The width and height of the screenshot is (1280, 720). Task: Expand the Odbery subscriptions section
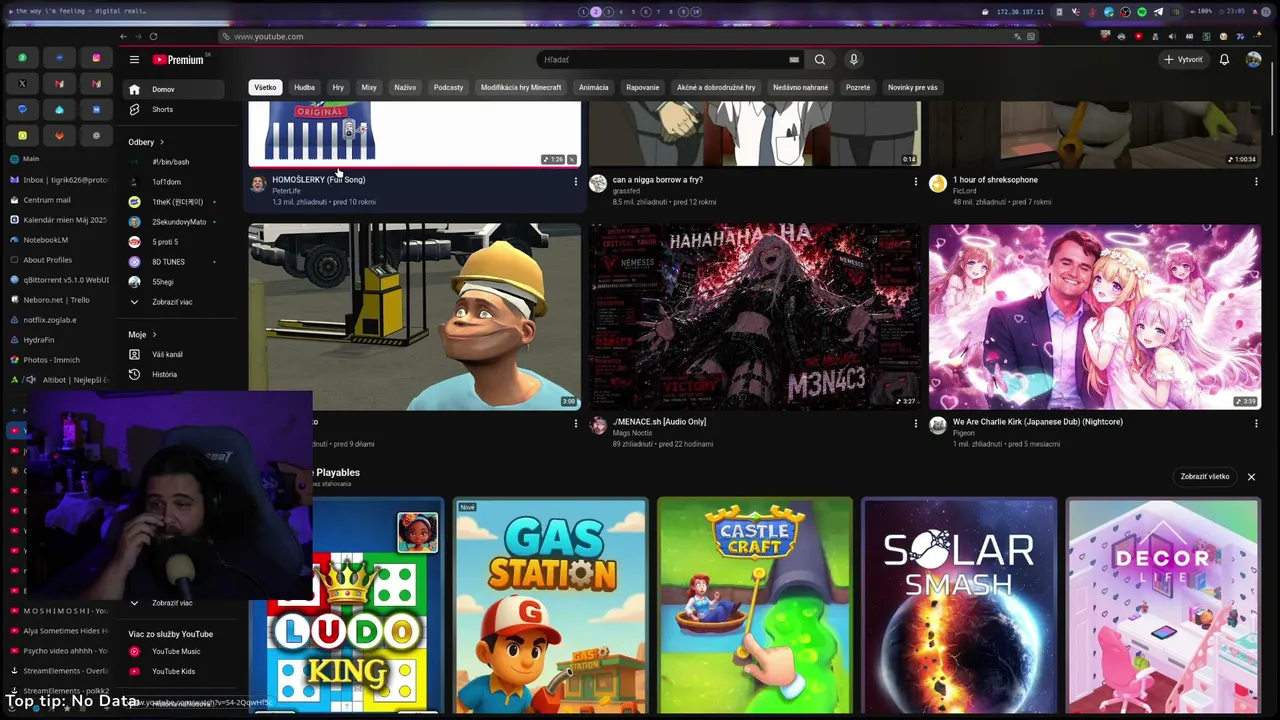tap(146, 142)
